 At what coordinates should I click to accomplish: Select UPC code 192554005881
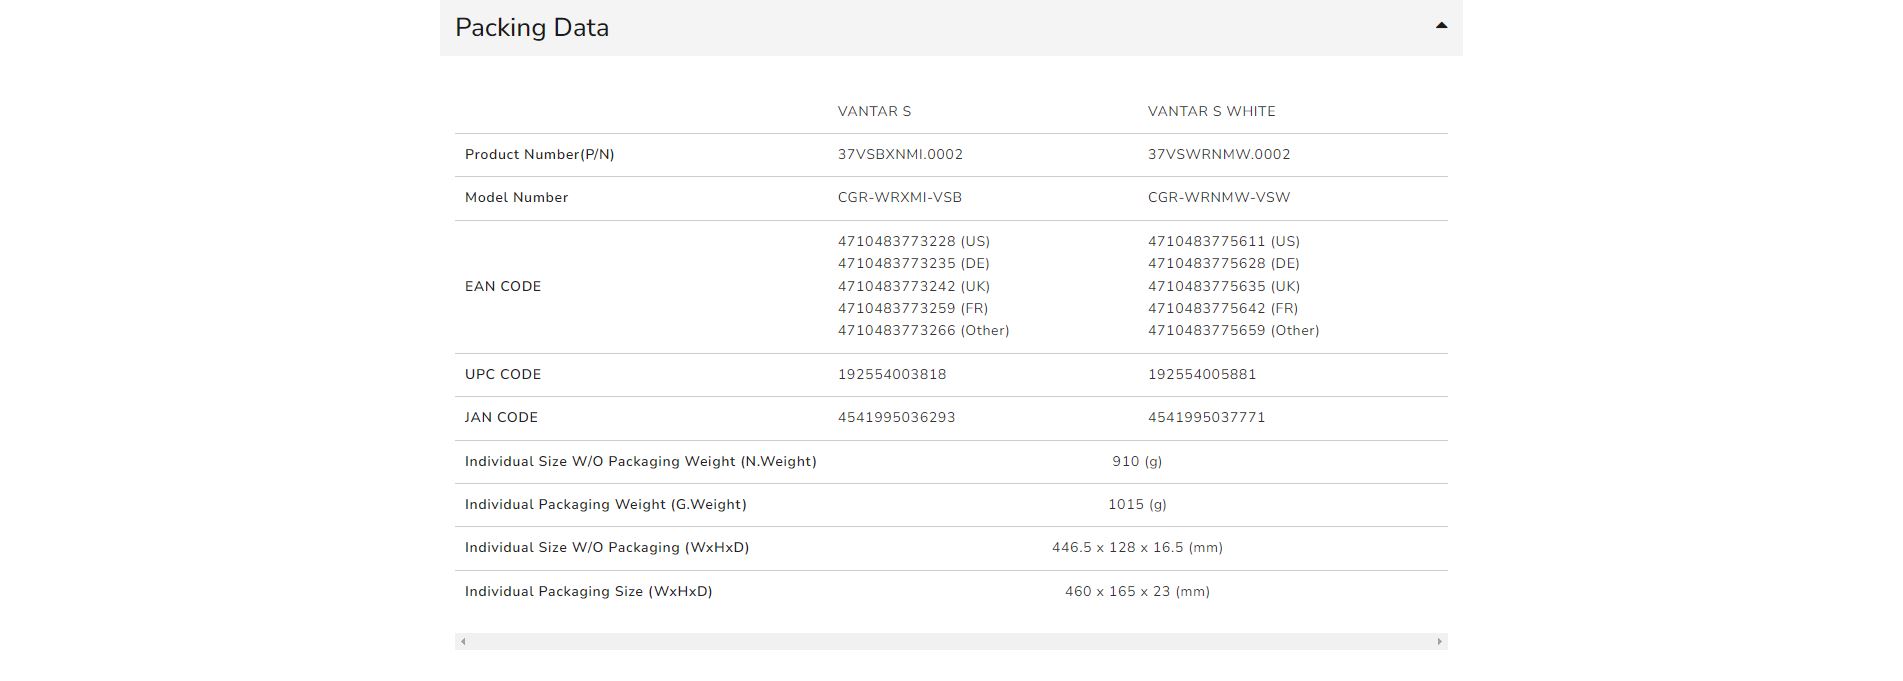click(x=1202, y=375)
